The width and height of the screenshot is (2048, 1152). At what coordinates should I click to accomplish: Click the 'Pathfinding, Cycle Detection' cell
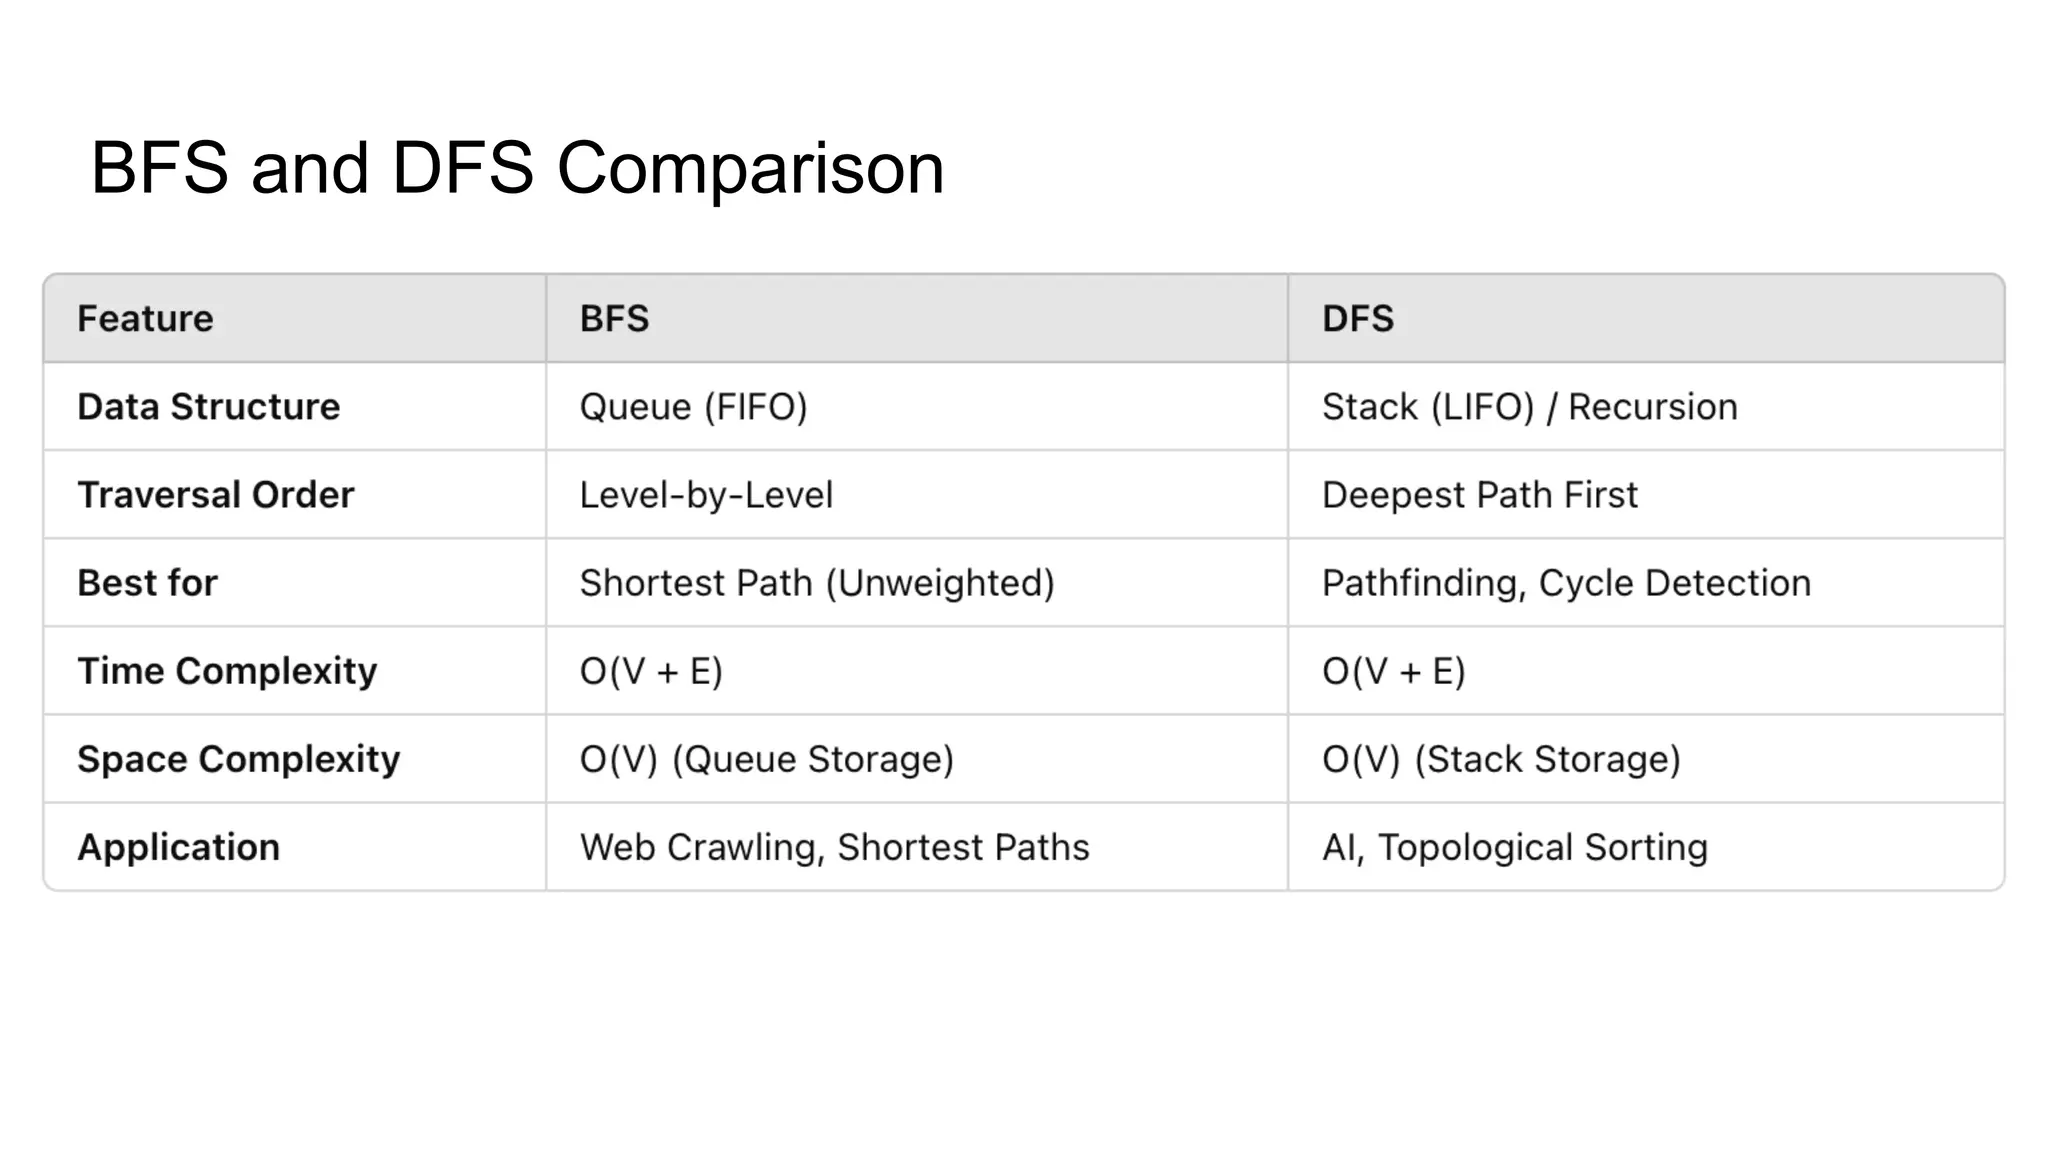click(1566, 583)
